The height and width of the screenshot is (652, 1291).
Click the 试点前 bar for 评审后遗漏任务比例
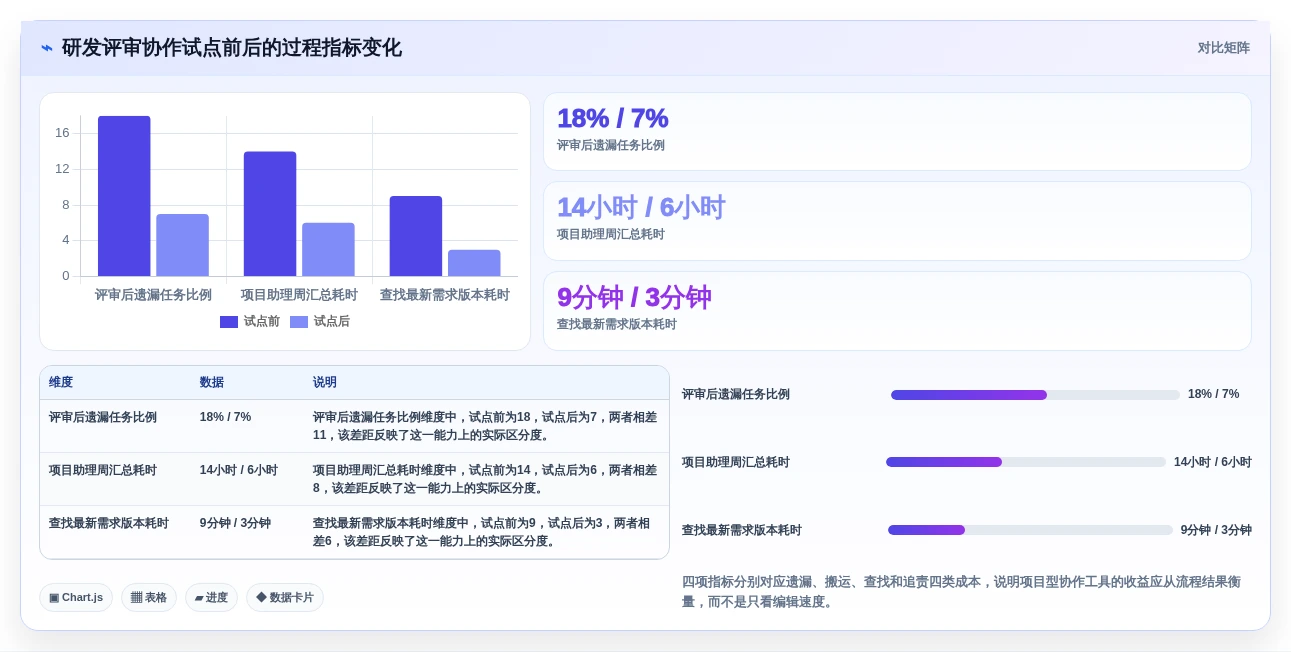(x=124, y=196)
